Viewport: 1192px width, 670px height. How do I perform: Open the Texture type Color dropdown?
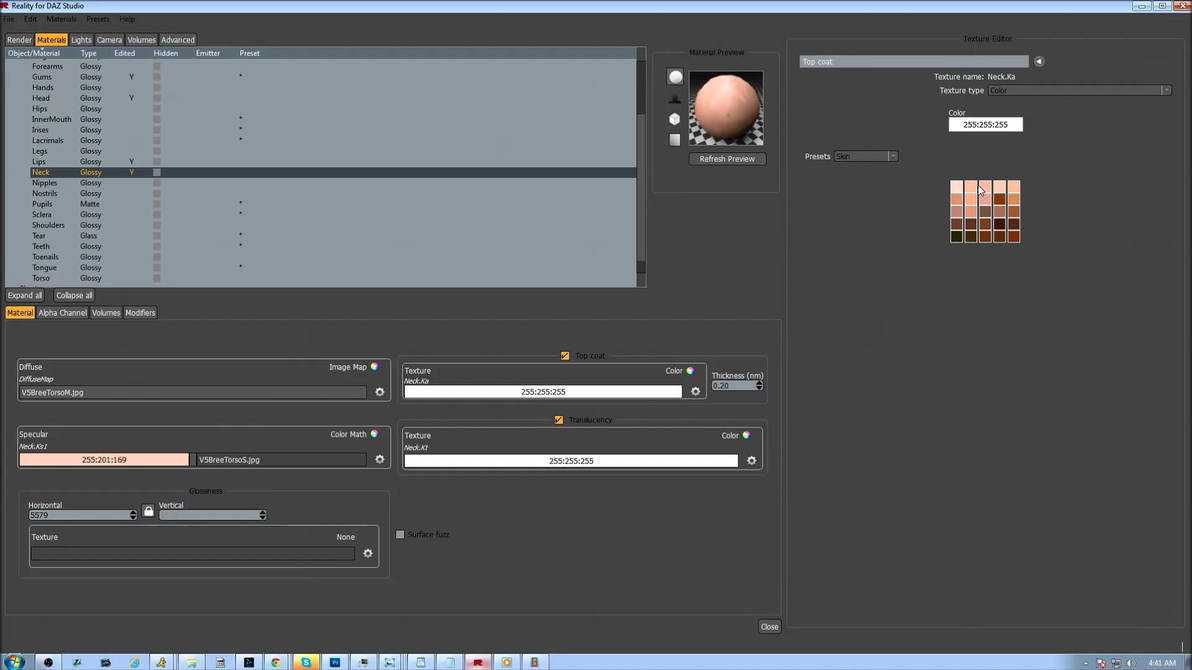1163,90
